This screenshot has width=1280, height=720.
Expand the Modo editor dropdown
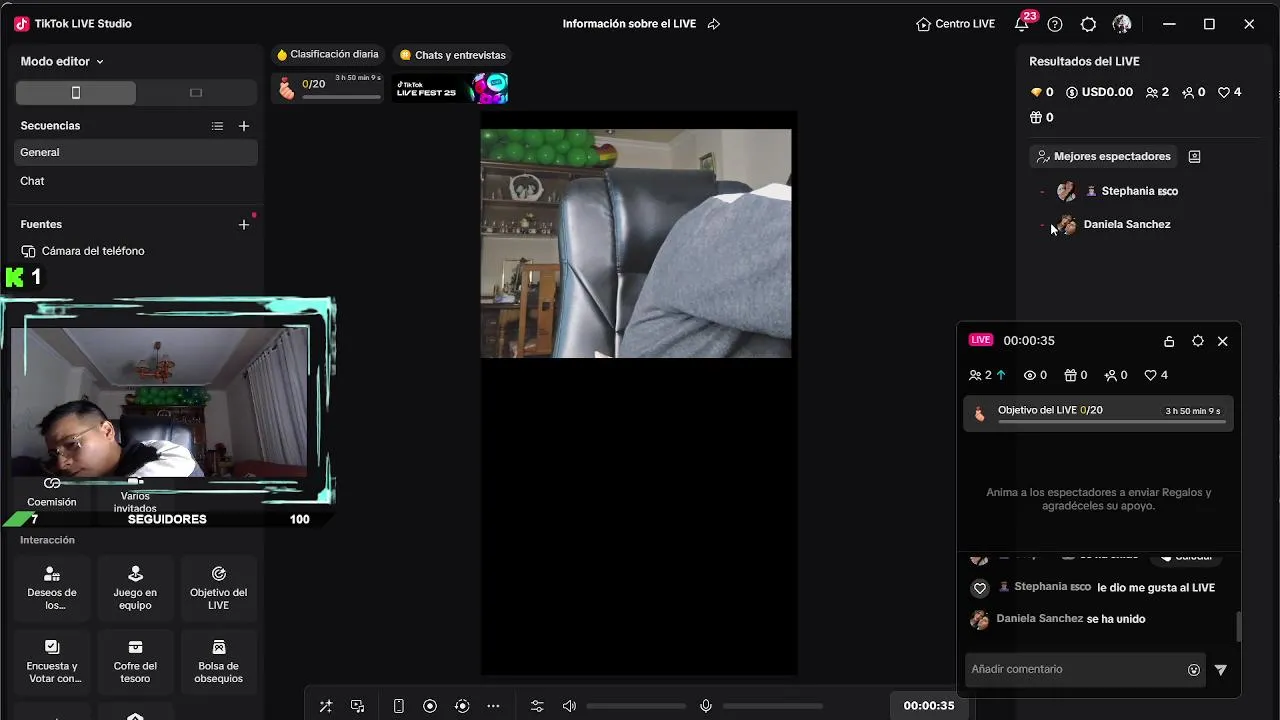(x=62, y=61)
